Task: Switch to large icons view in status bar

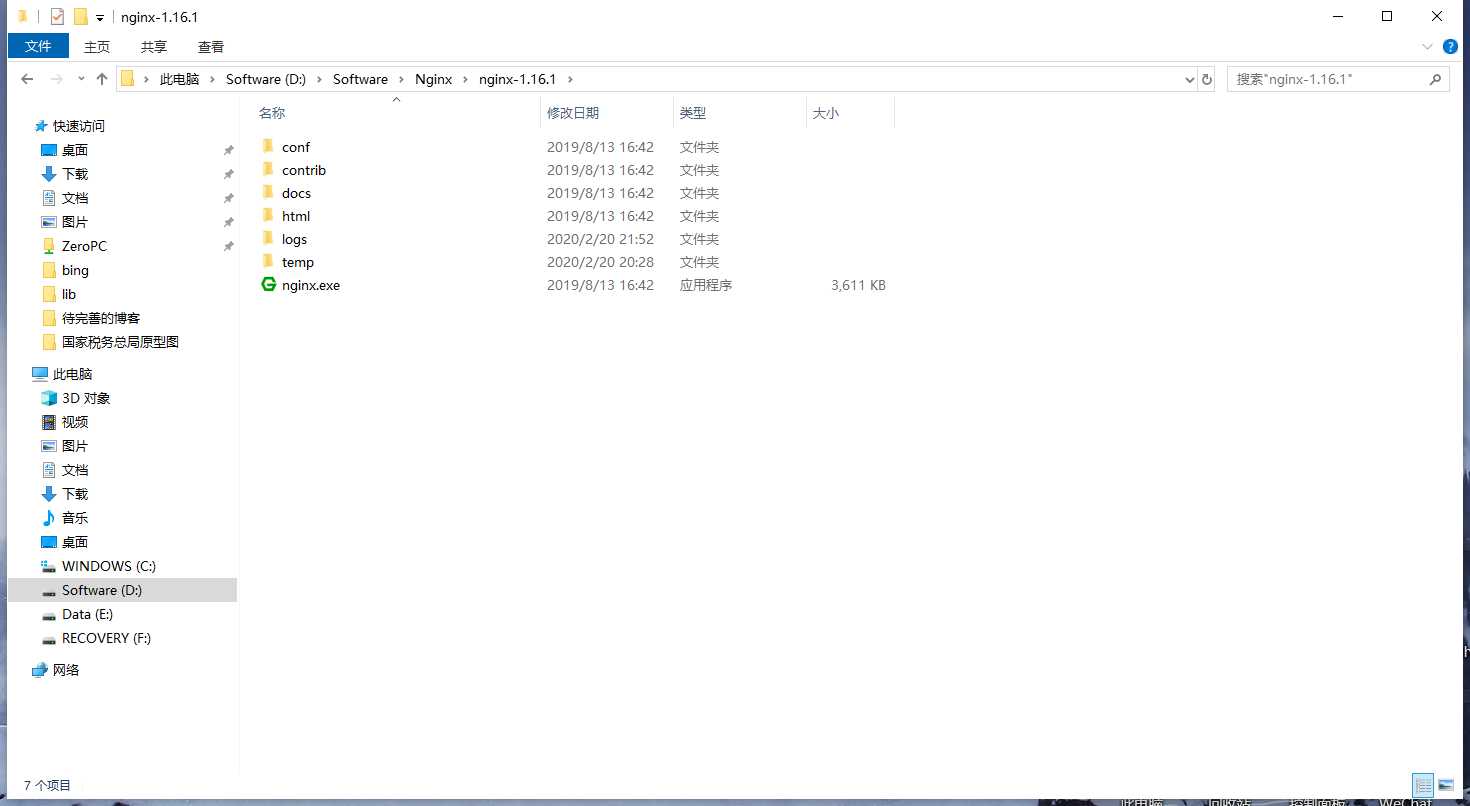Action: (x=1446, y=785)
